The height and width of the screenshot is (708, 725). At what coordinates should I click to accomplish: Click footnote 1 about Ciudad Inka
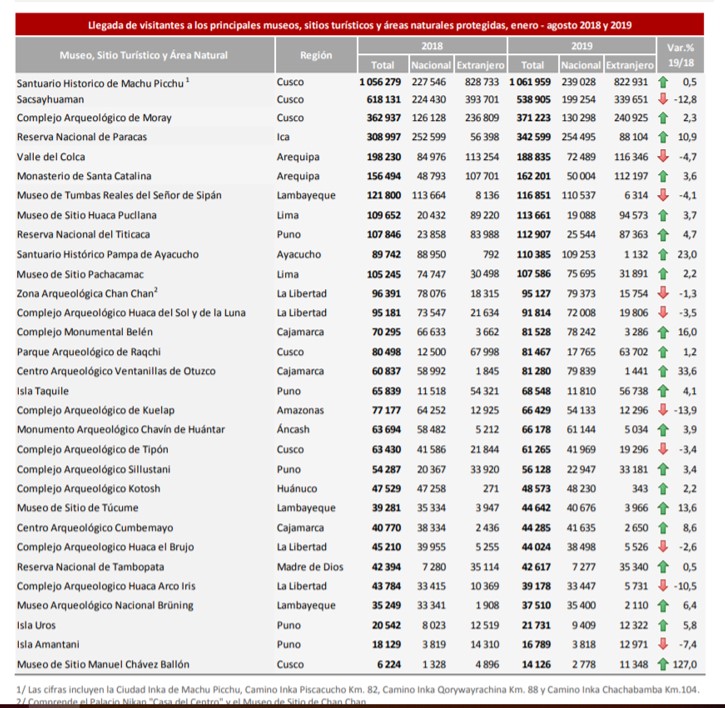(x=358, y=690)
